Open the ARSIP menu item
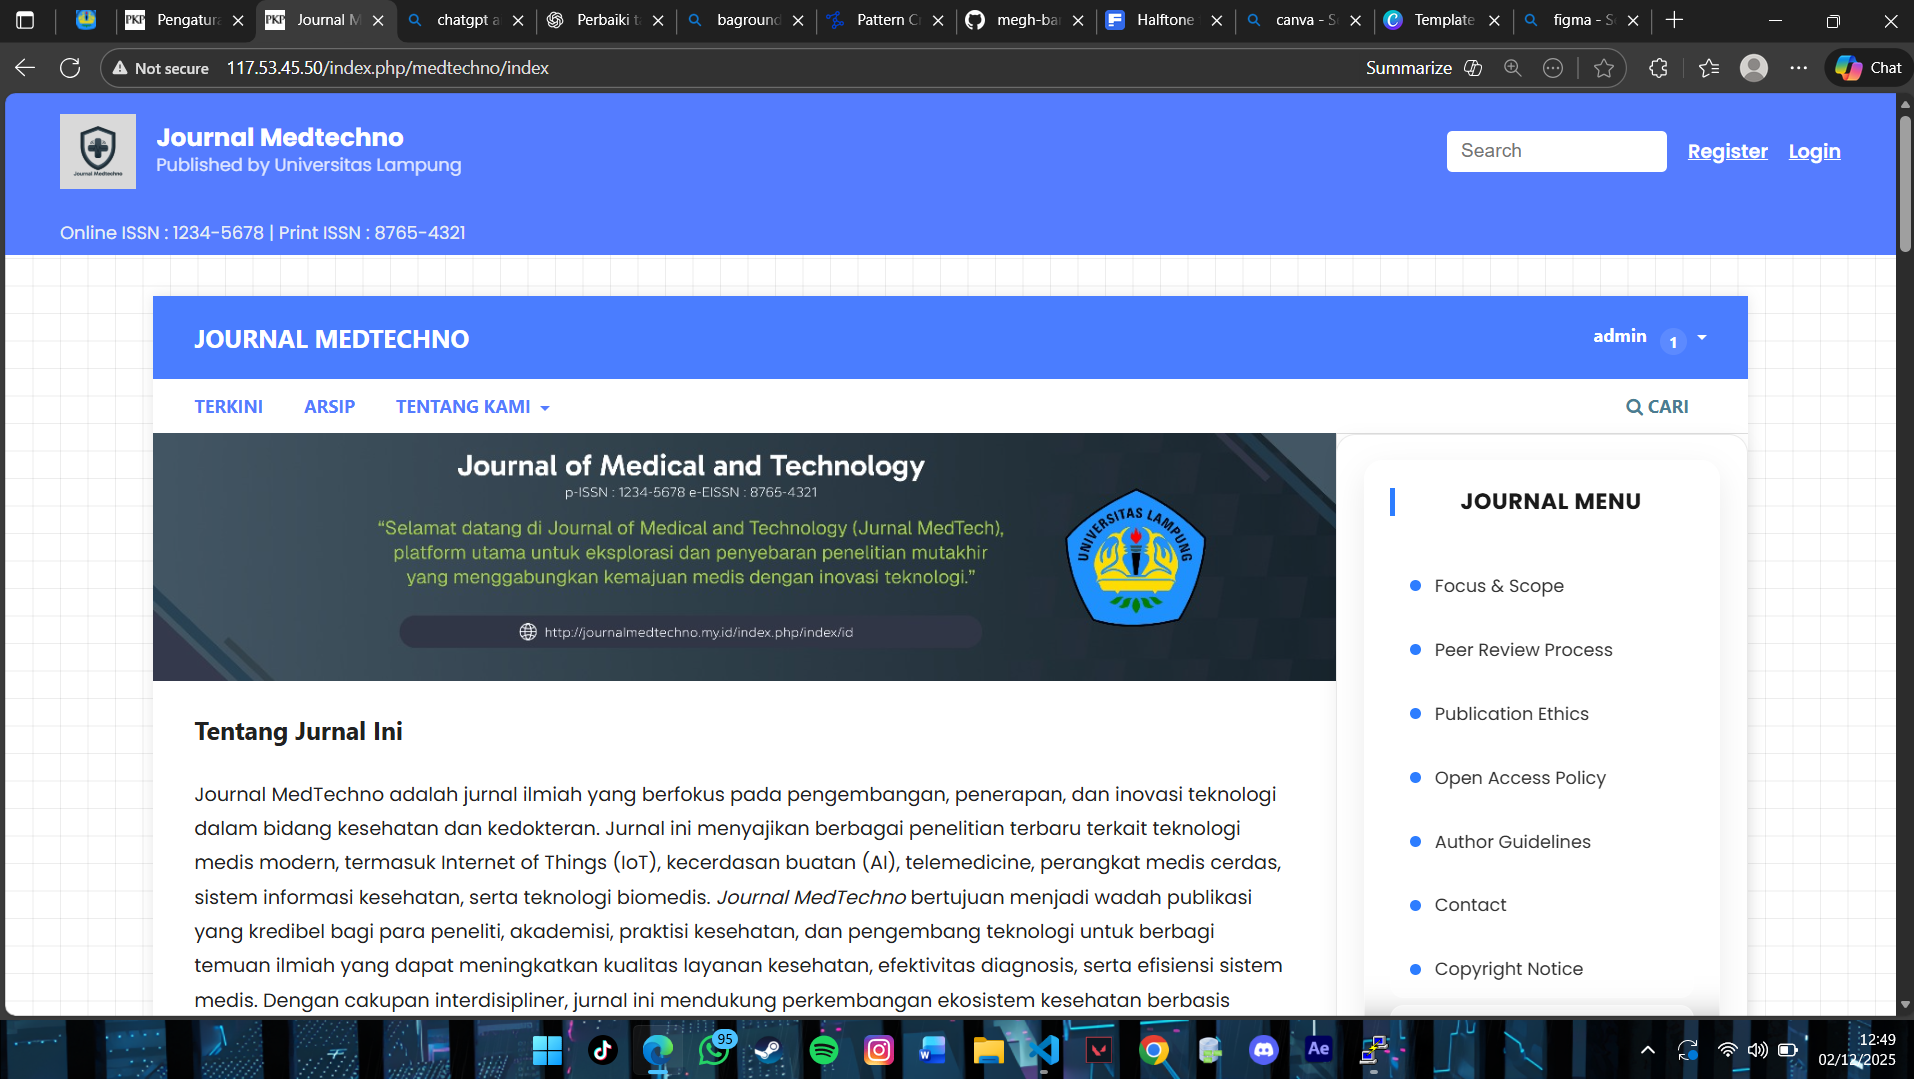The width and height of the screenshot is (1914, 1079). pos(329,406)
